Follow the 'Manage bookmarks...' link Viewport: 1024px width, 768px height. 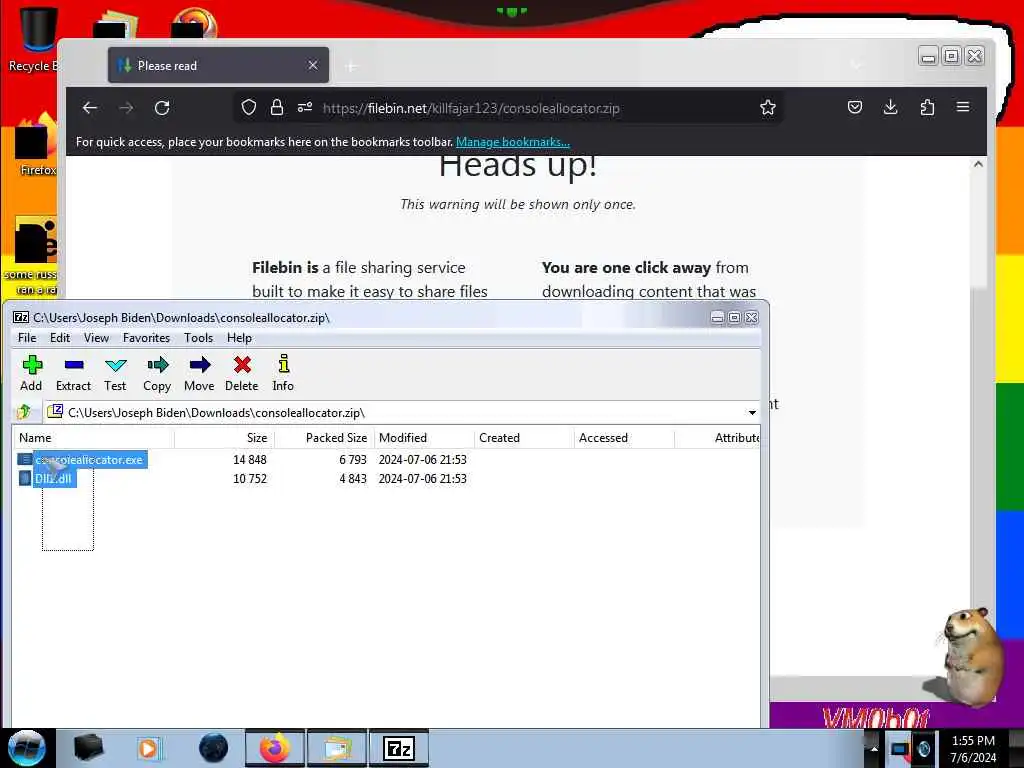click(x=513, y=142)
